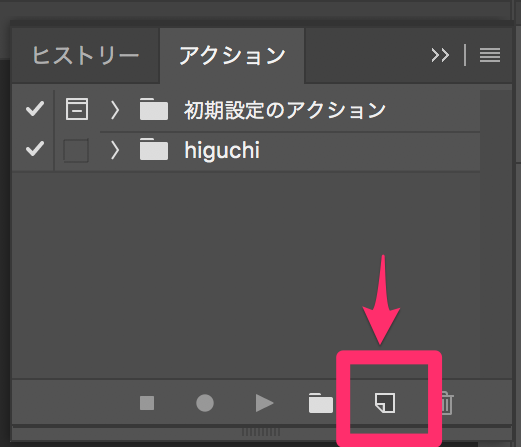Enable dialog toggle box for higuchi
This screenshot has width=521, height=447.
coord(76,151)
